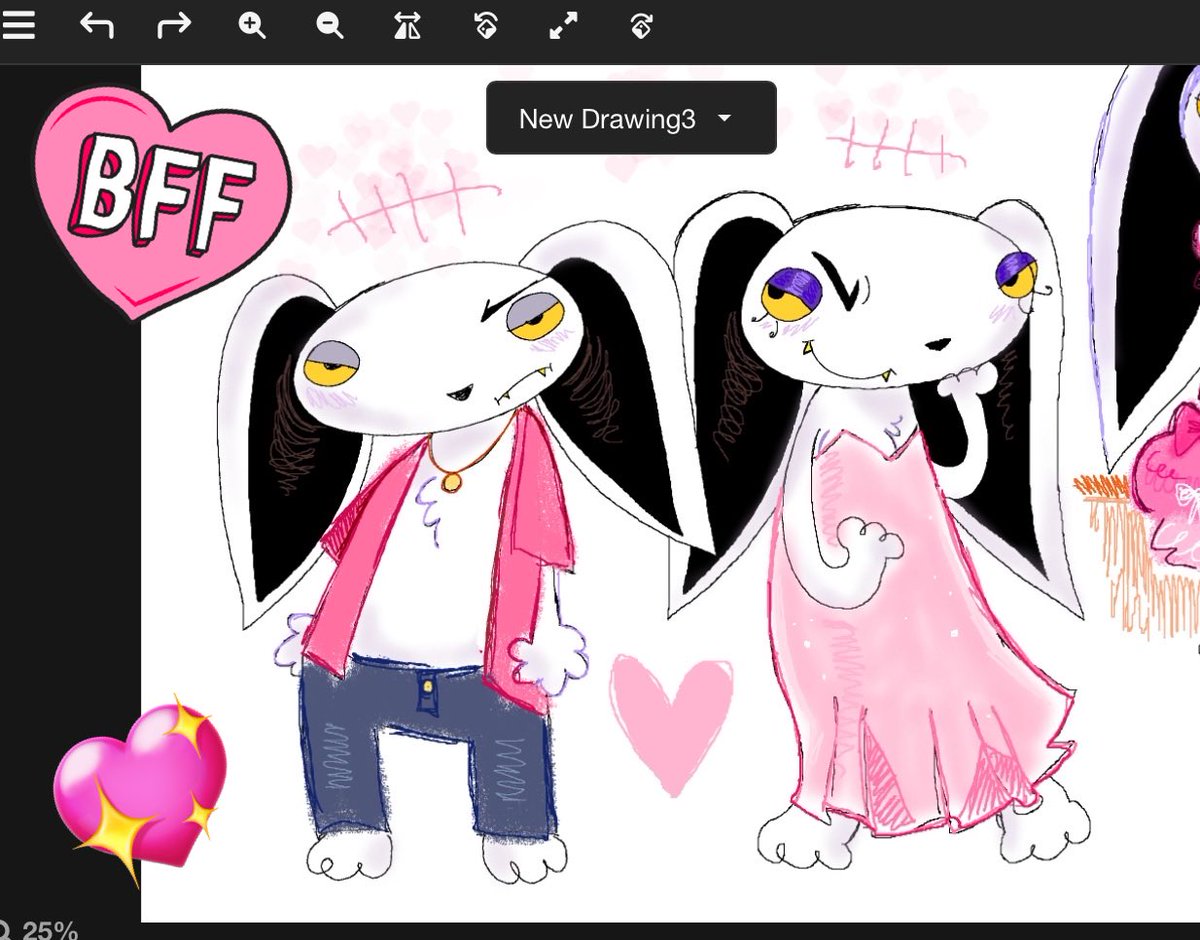Rotate canvas clockwise
This screenshot has height=940, width=1200.
click(x=642, y=26)
